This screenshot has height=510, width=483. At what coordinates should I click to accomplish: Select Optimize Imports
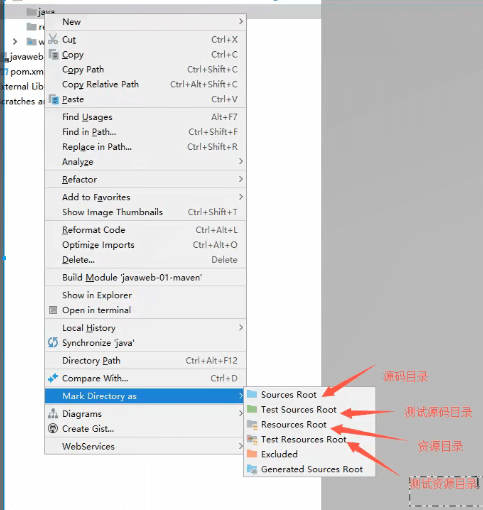pos(145,245)
